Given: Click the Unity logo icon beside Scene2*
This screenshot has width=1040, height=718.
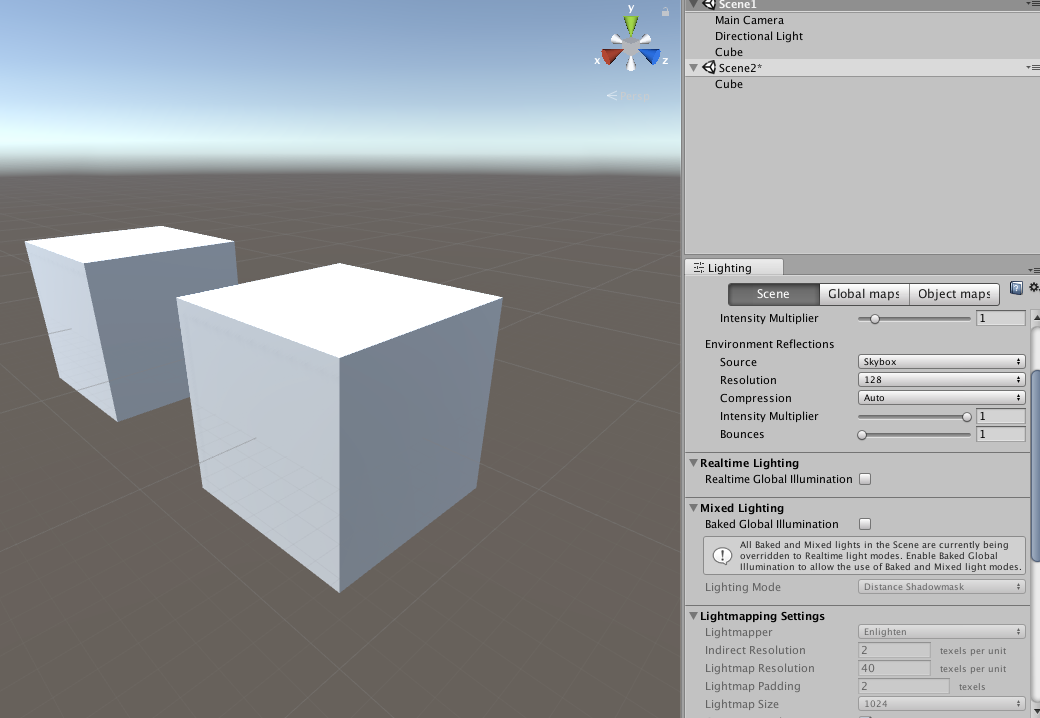Looking at the screenshot, I should coord(709,68).
